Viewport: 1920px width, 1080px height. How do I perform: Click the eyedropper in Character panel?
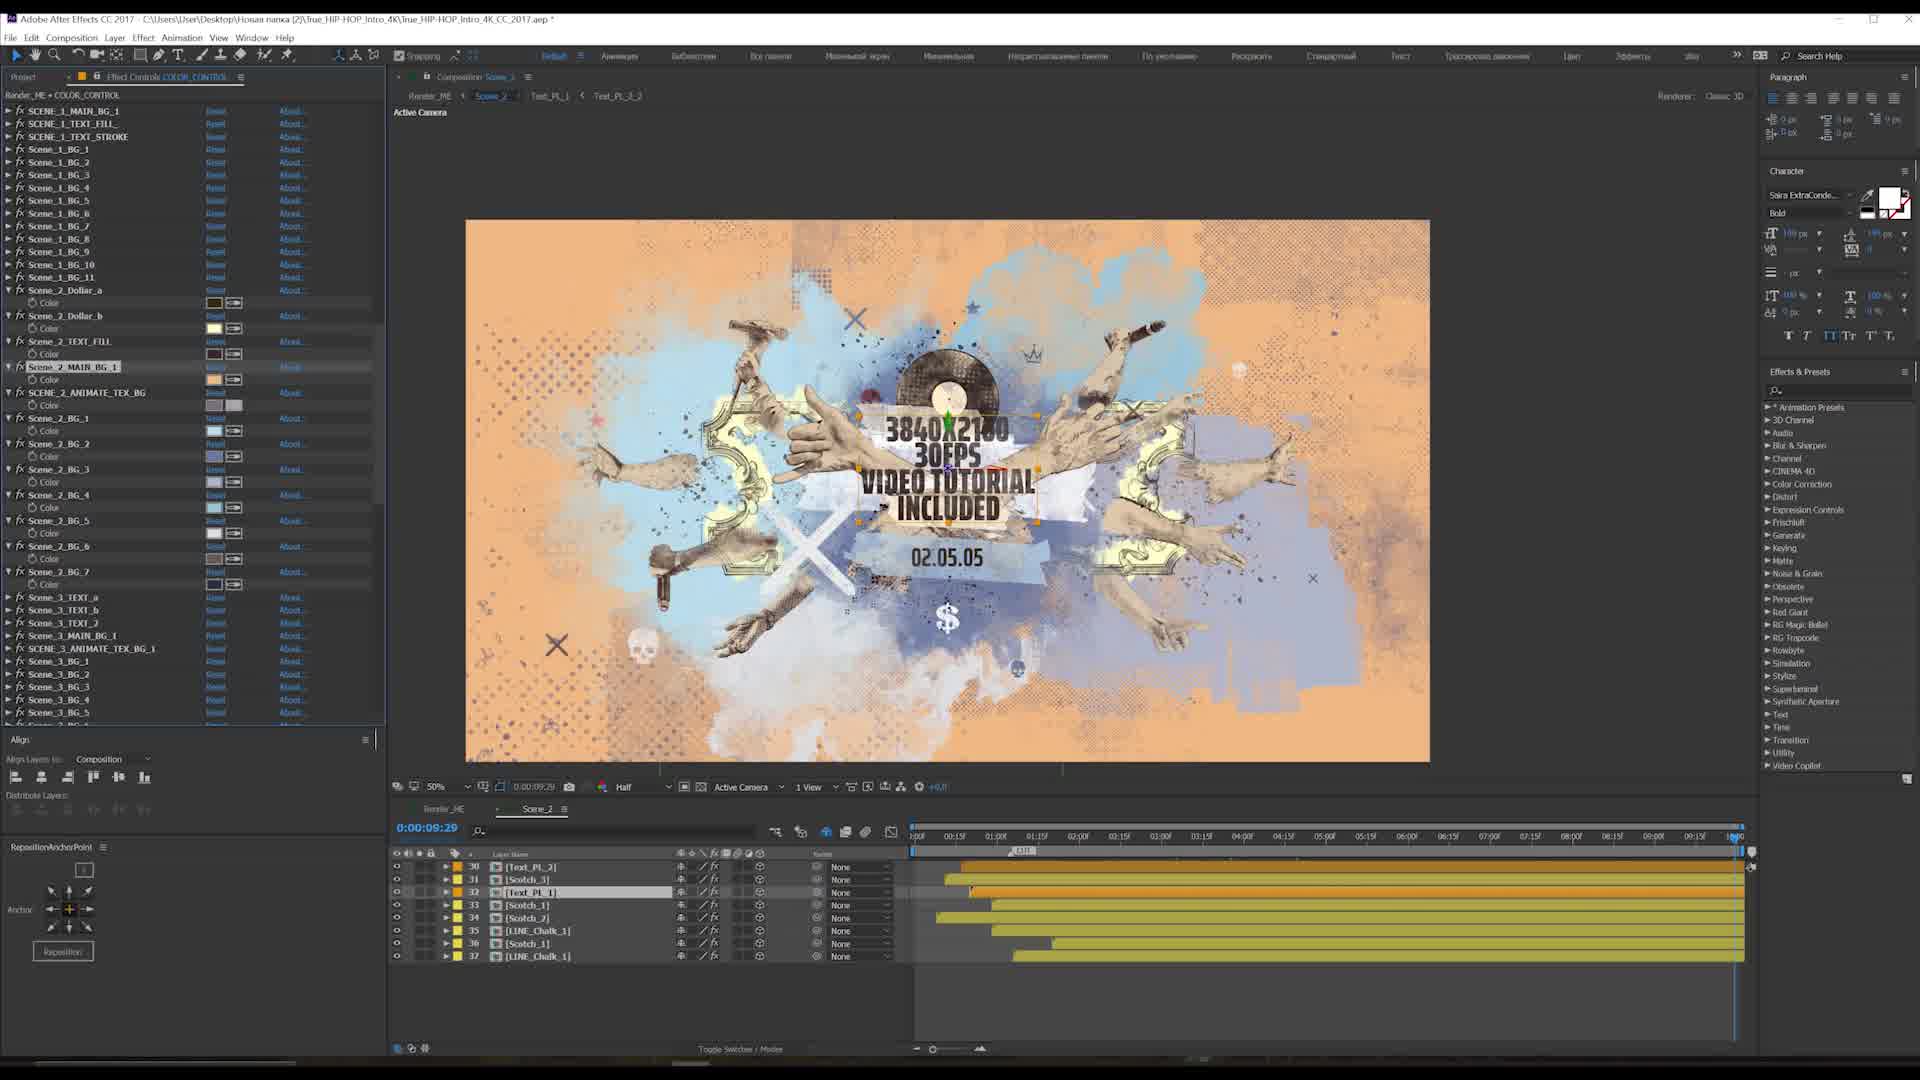(x=1867, y=195)
